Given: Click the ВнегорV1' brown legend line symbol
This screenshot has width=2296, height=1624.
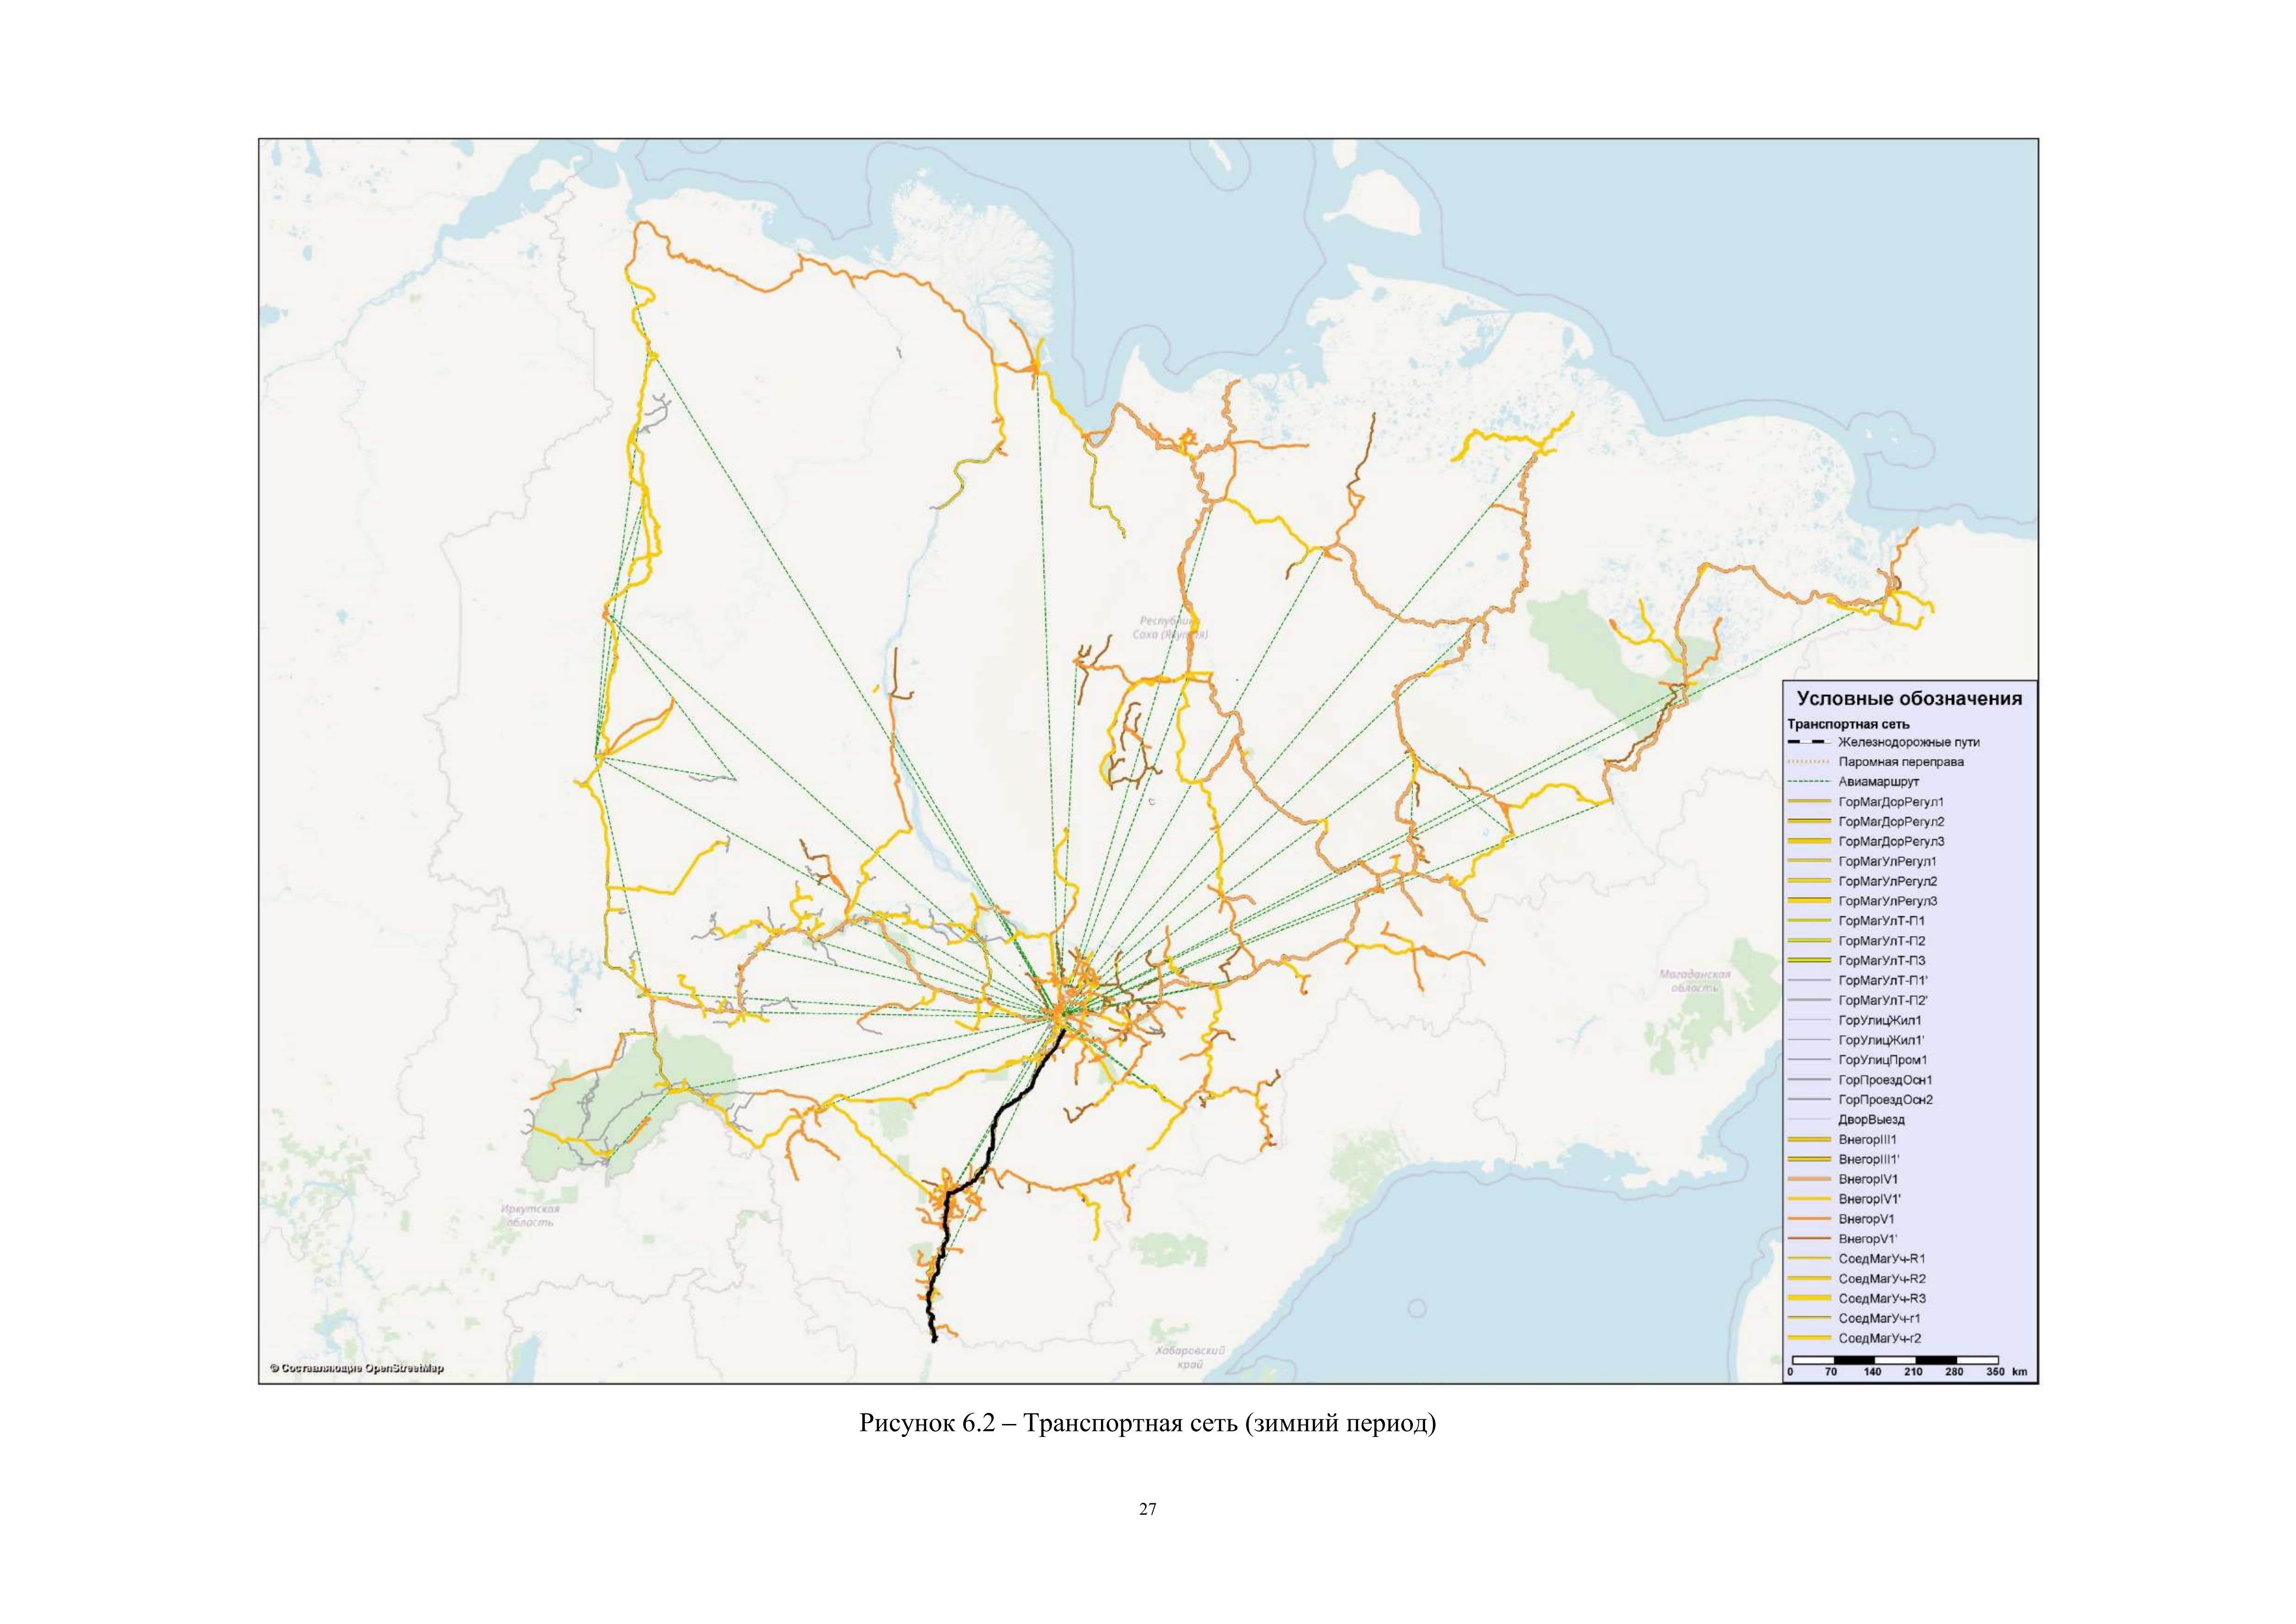Looking at the screenshot, I should (x=1809, y=1239).
